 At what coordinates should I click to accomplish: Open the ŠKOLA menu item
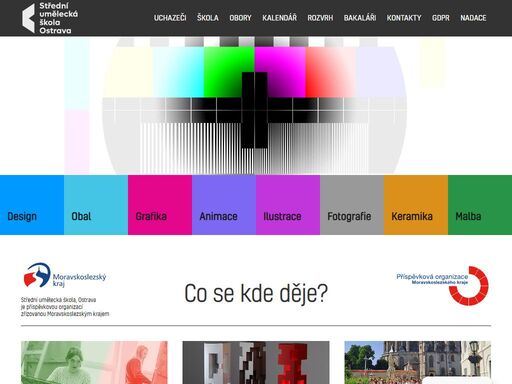(x=208, y=18)
